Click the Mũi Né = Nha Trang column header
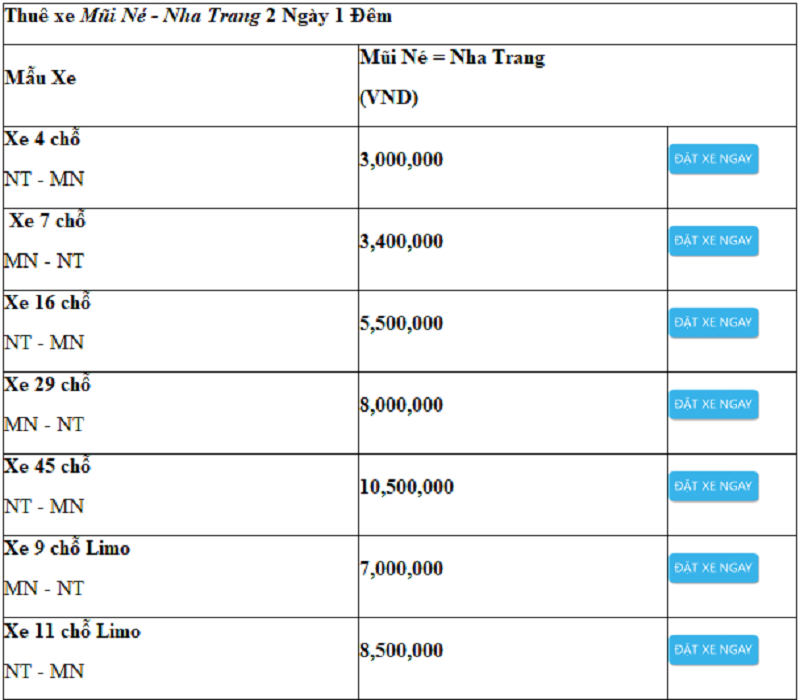Viewport: 800px width, 700px height. [x=452, y=58]
